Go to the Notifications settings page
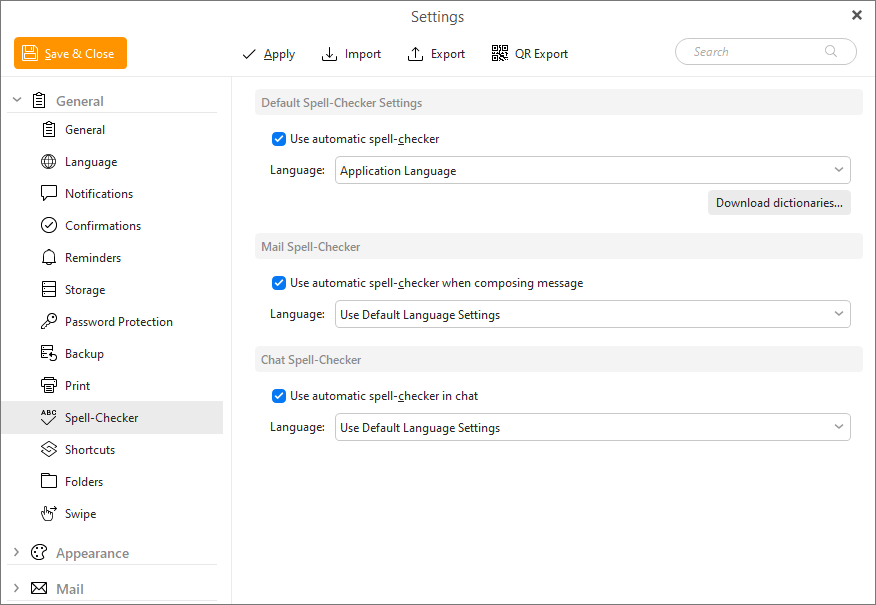Image resolution: width=876 pixels, height=605 pixels. (99, 194)
